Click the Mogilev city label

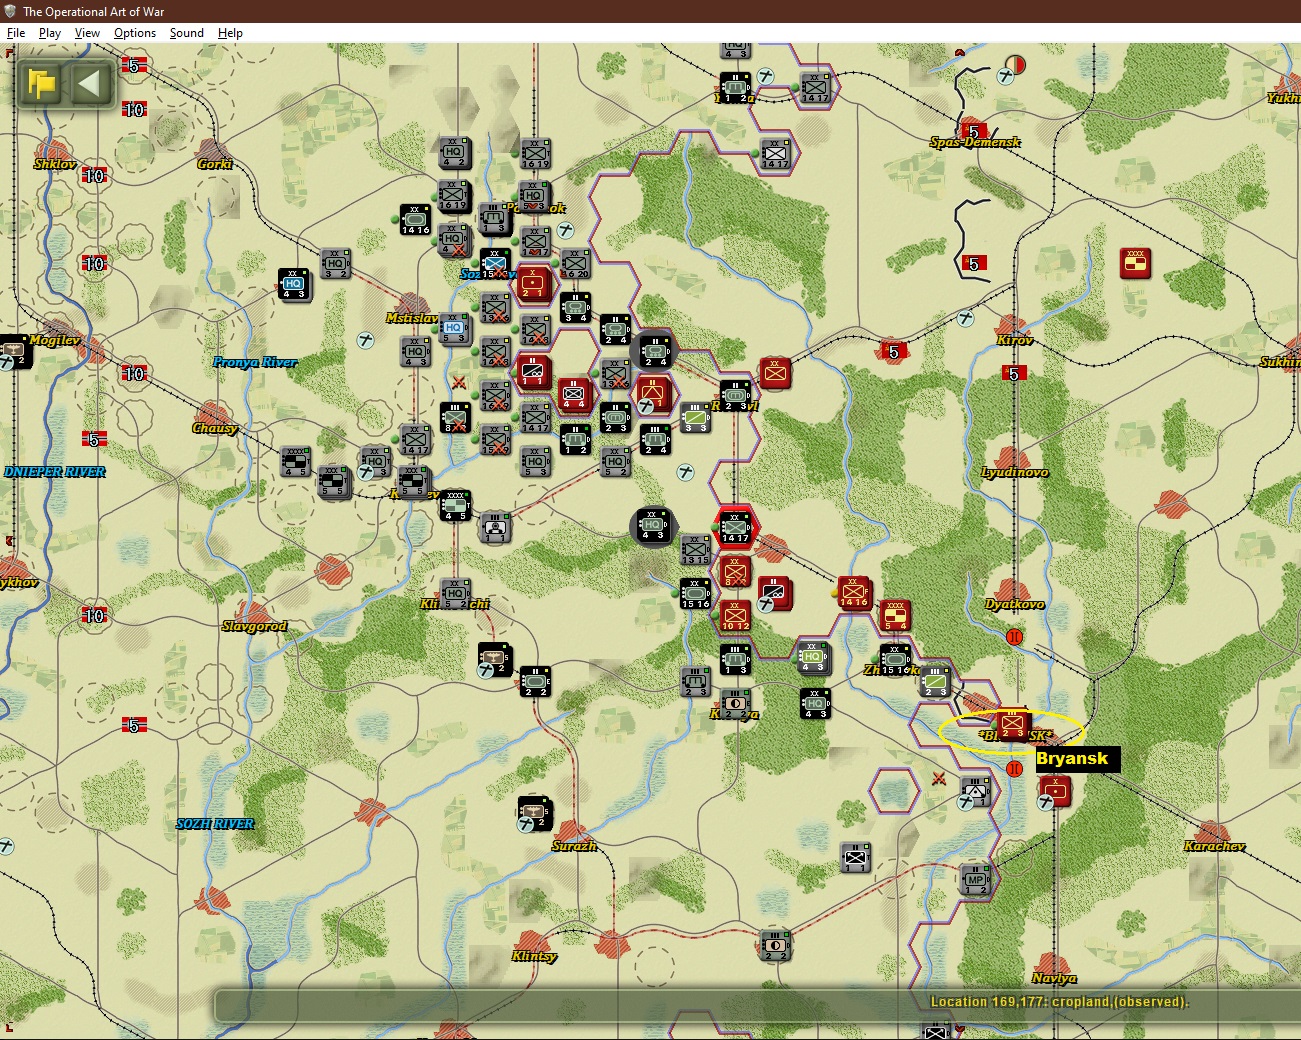point(54,340)
